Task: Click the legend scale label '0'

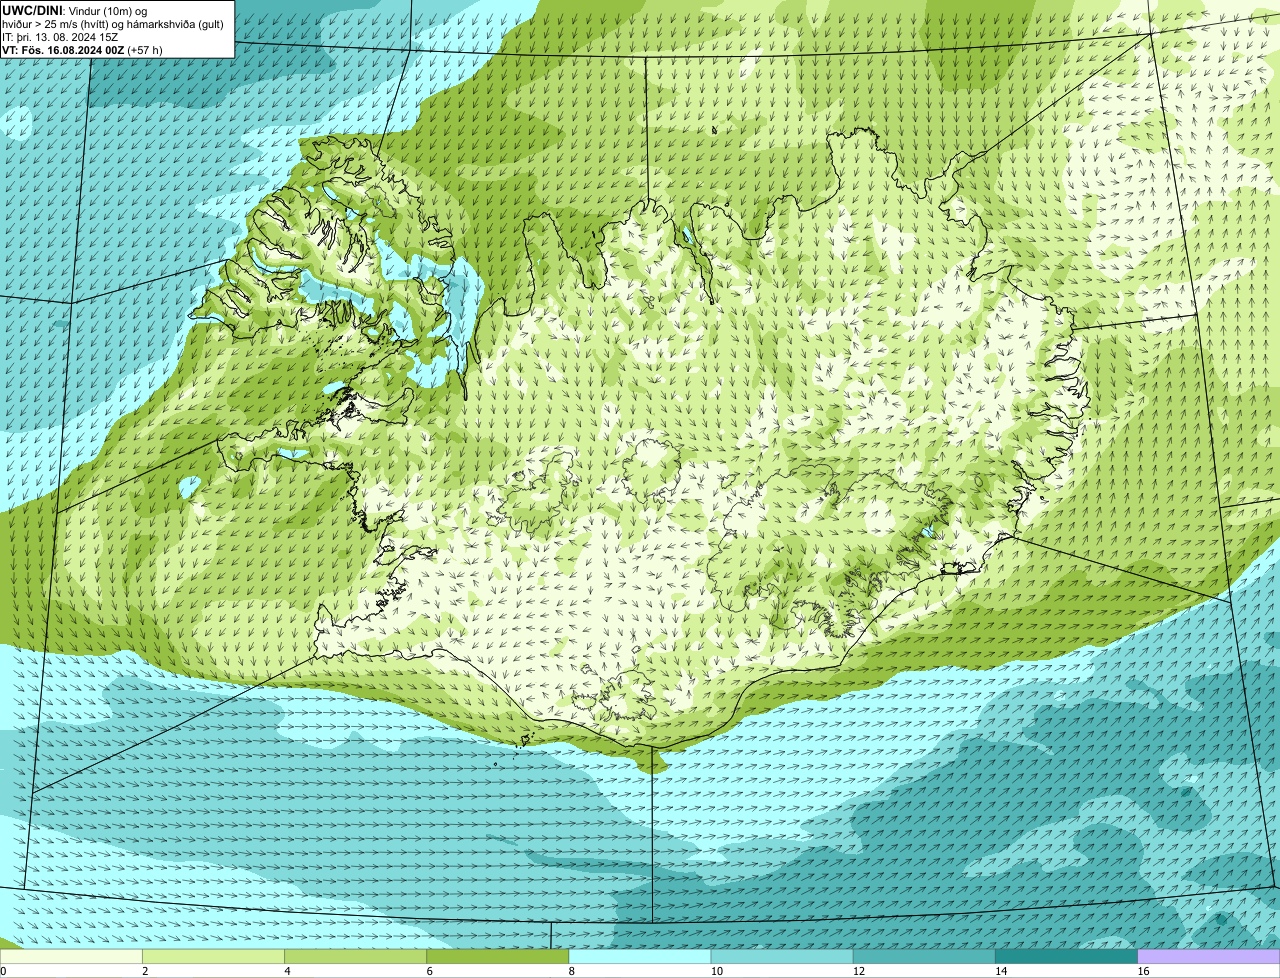Action: (x=4, y=971)
